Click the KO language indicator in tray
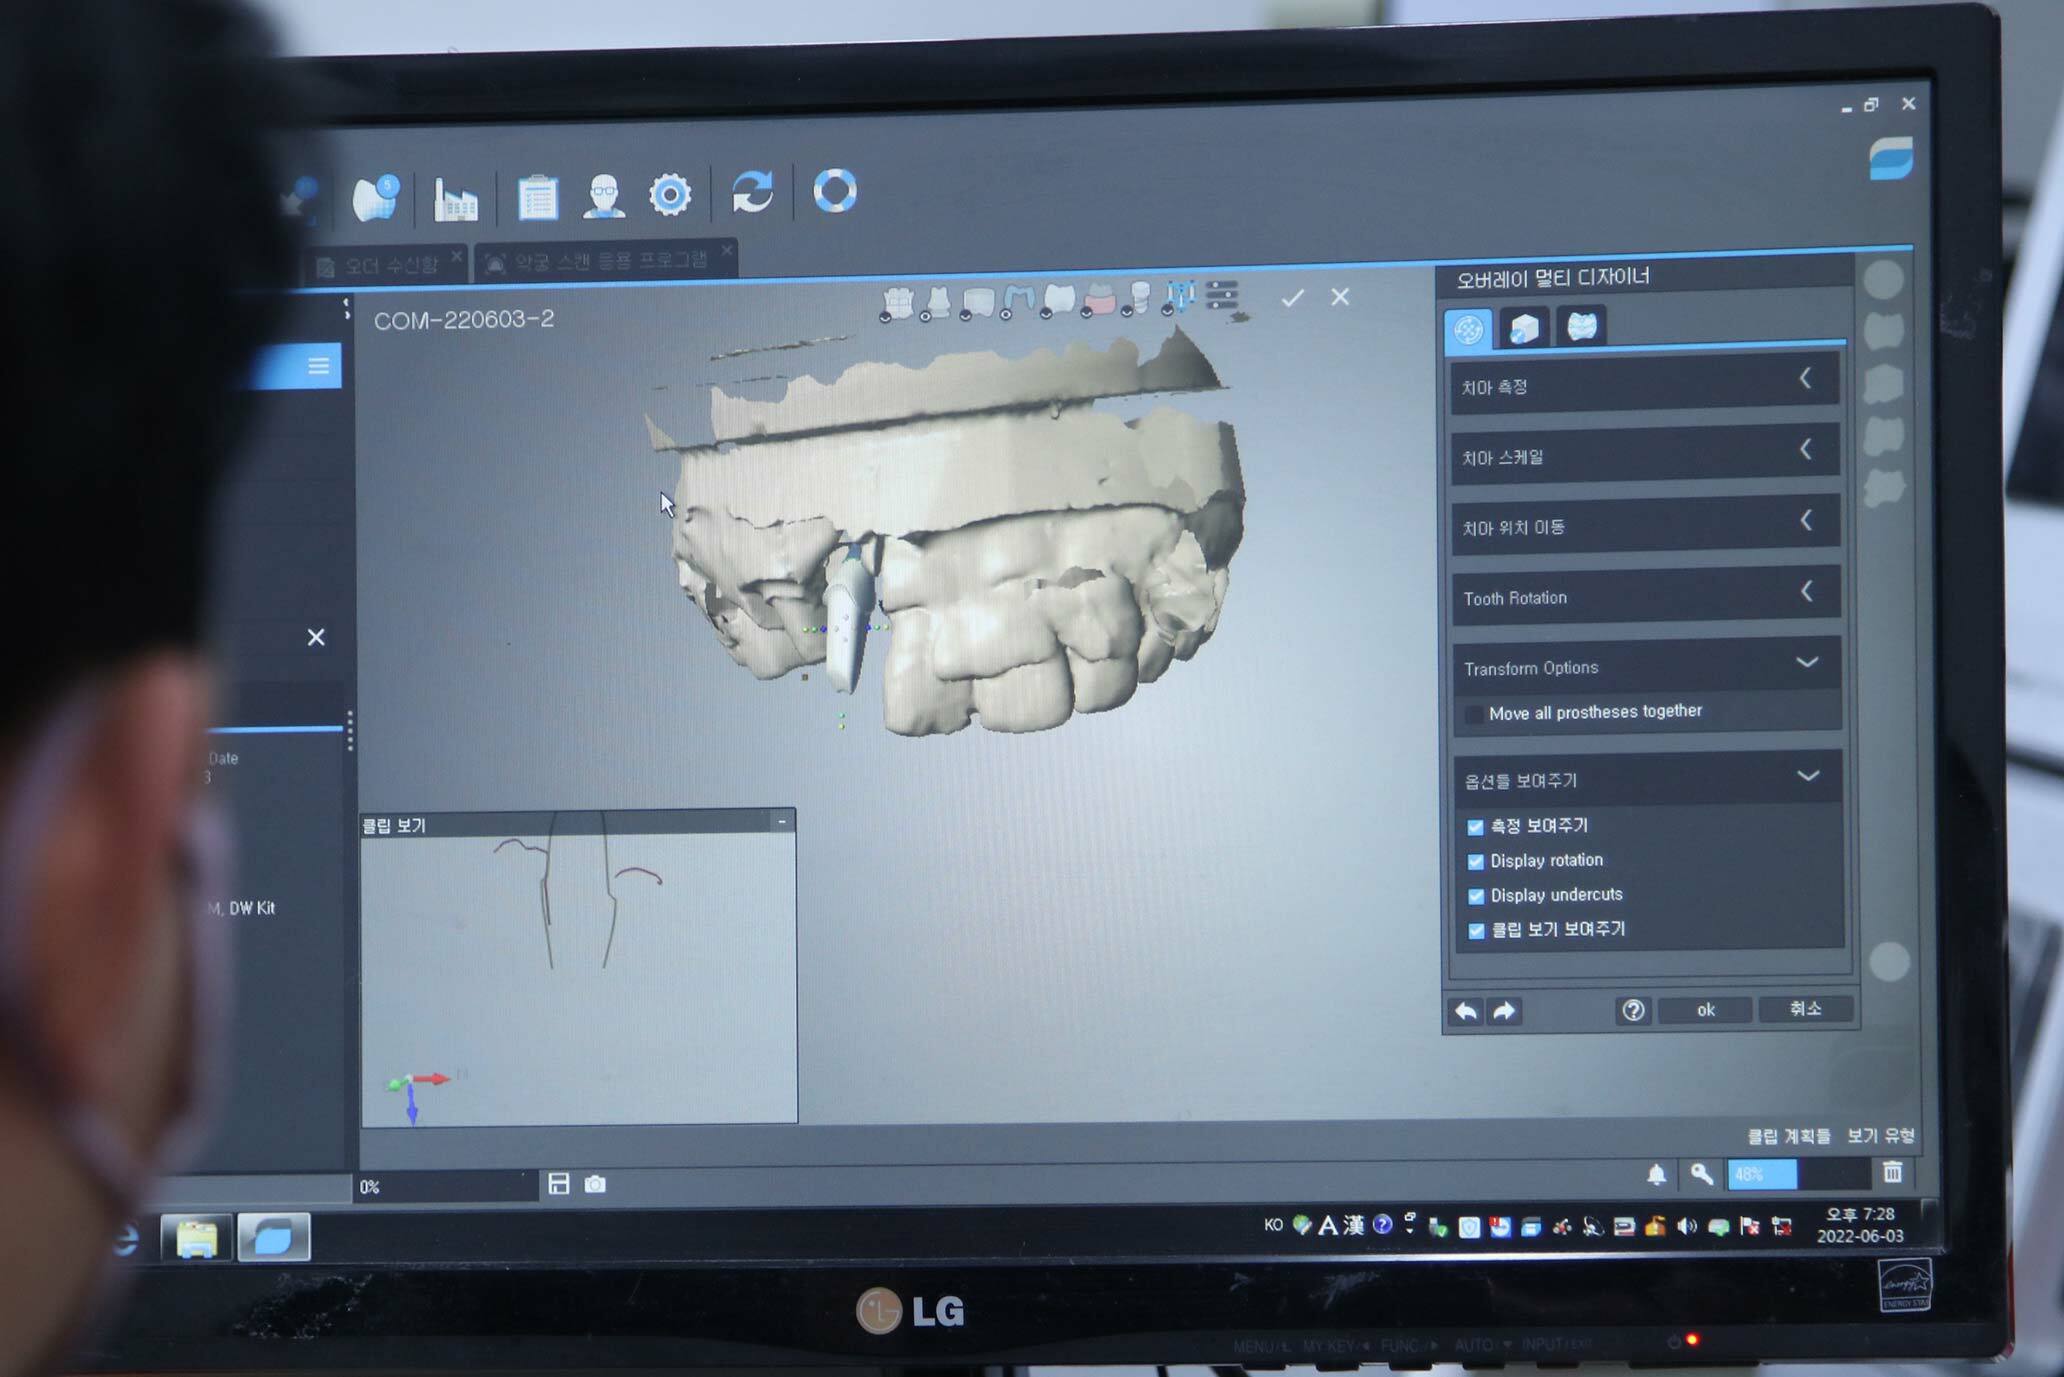This screenshot has width=2064, height=1377. click(1273, 1225)
